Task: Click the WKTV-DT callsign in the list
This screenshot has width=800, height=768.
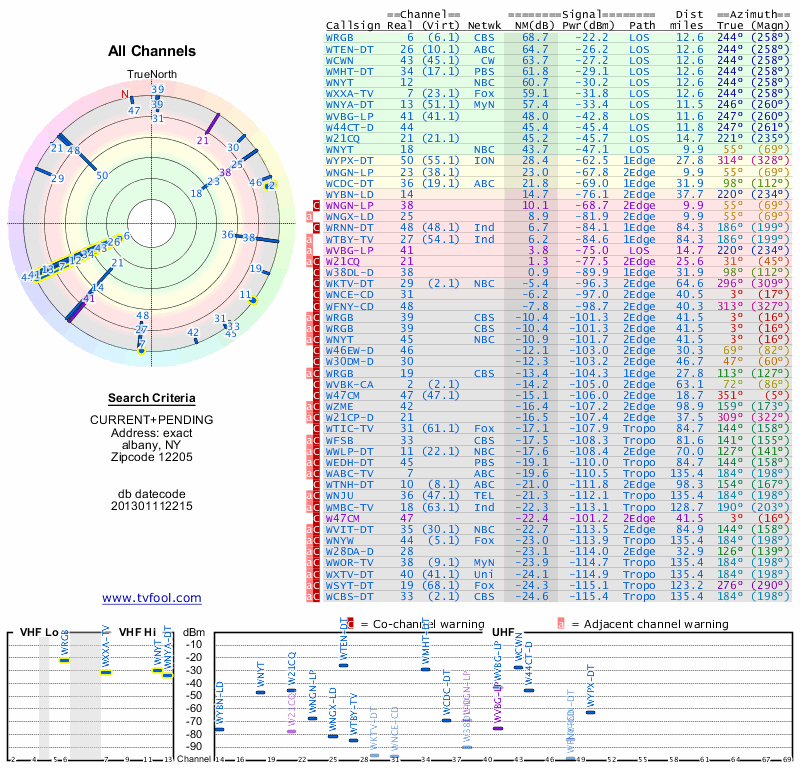Action: click(x=351, y=283)
